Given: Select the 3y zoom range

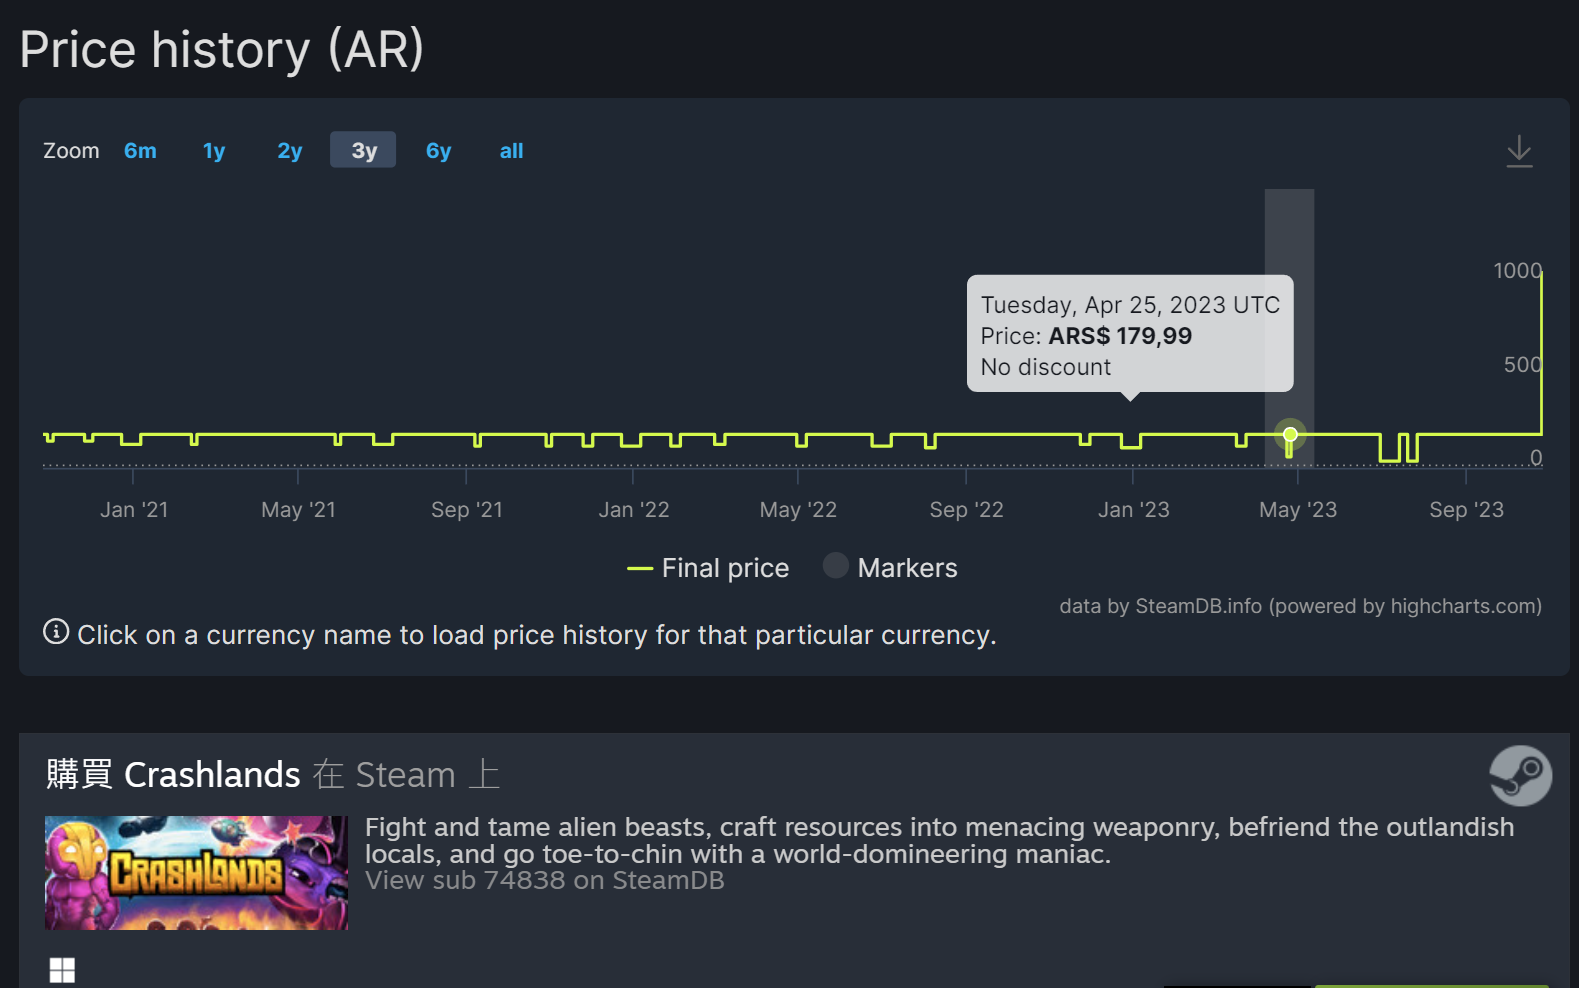Looking at the screenshot, I should (x=363, y=150).
